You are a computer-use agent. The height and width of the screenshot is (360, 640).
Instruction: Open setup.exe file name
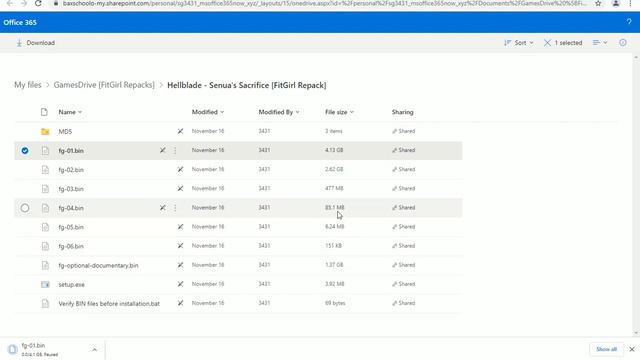click(71, 284)
